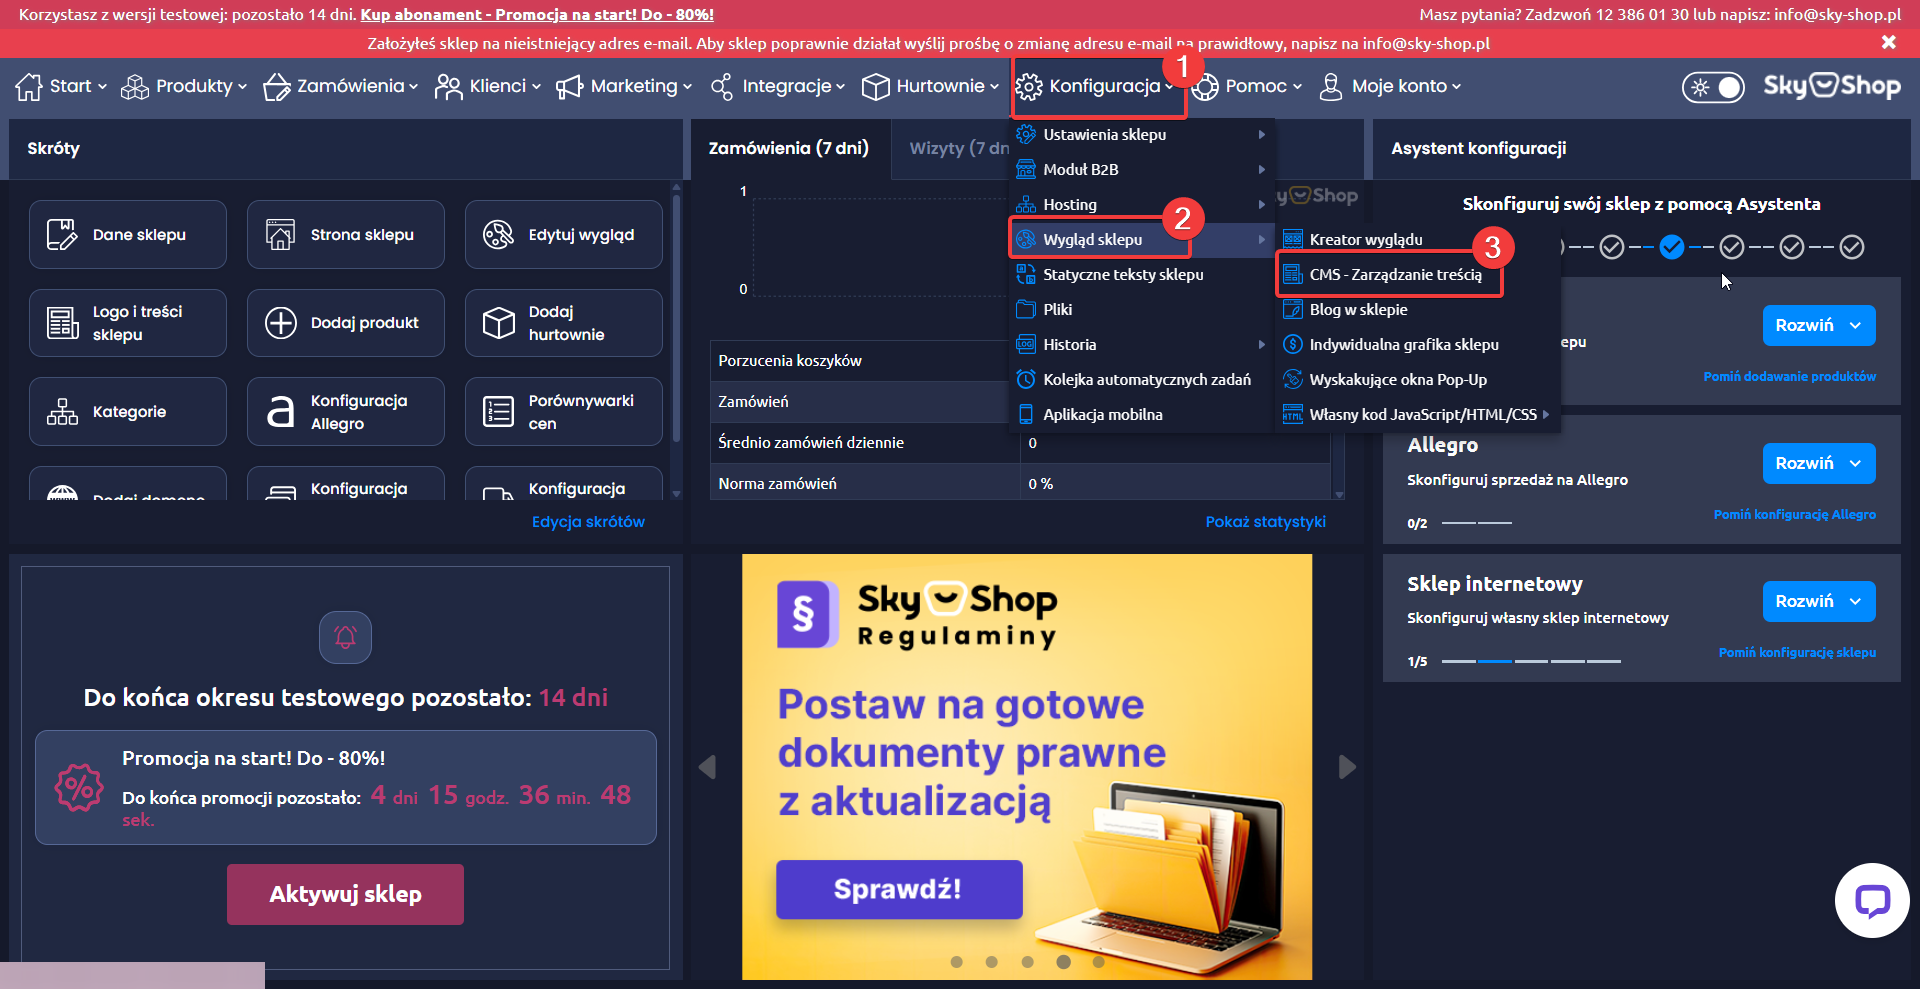1920x989 pixels.
Task: Toggle the light/dark theme switch
Action: [1713, 87]
